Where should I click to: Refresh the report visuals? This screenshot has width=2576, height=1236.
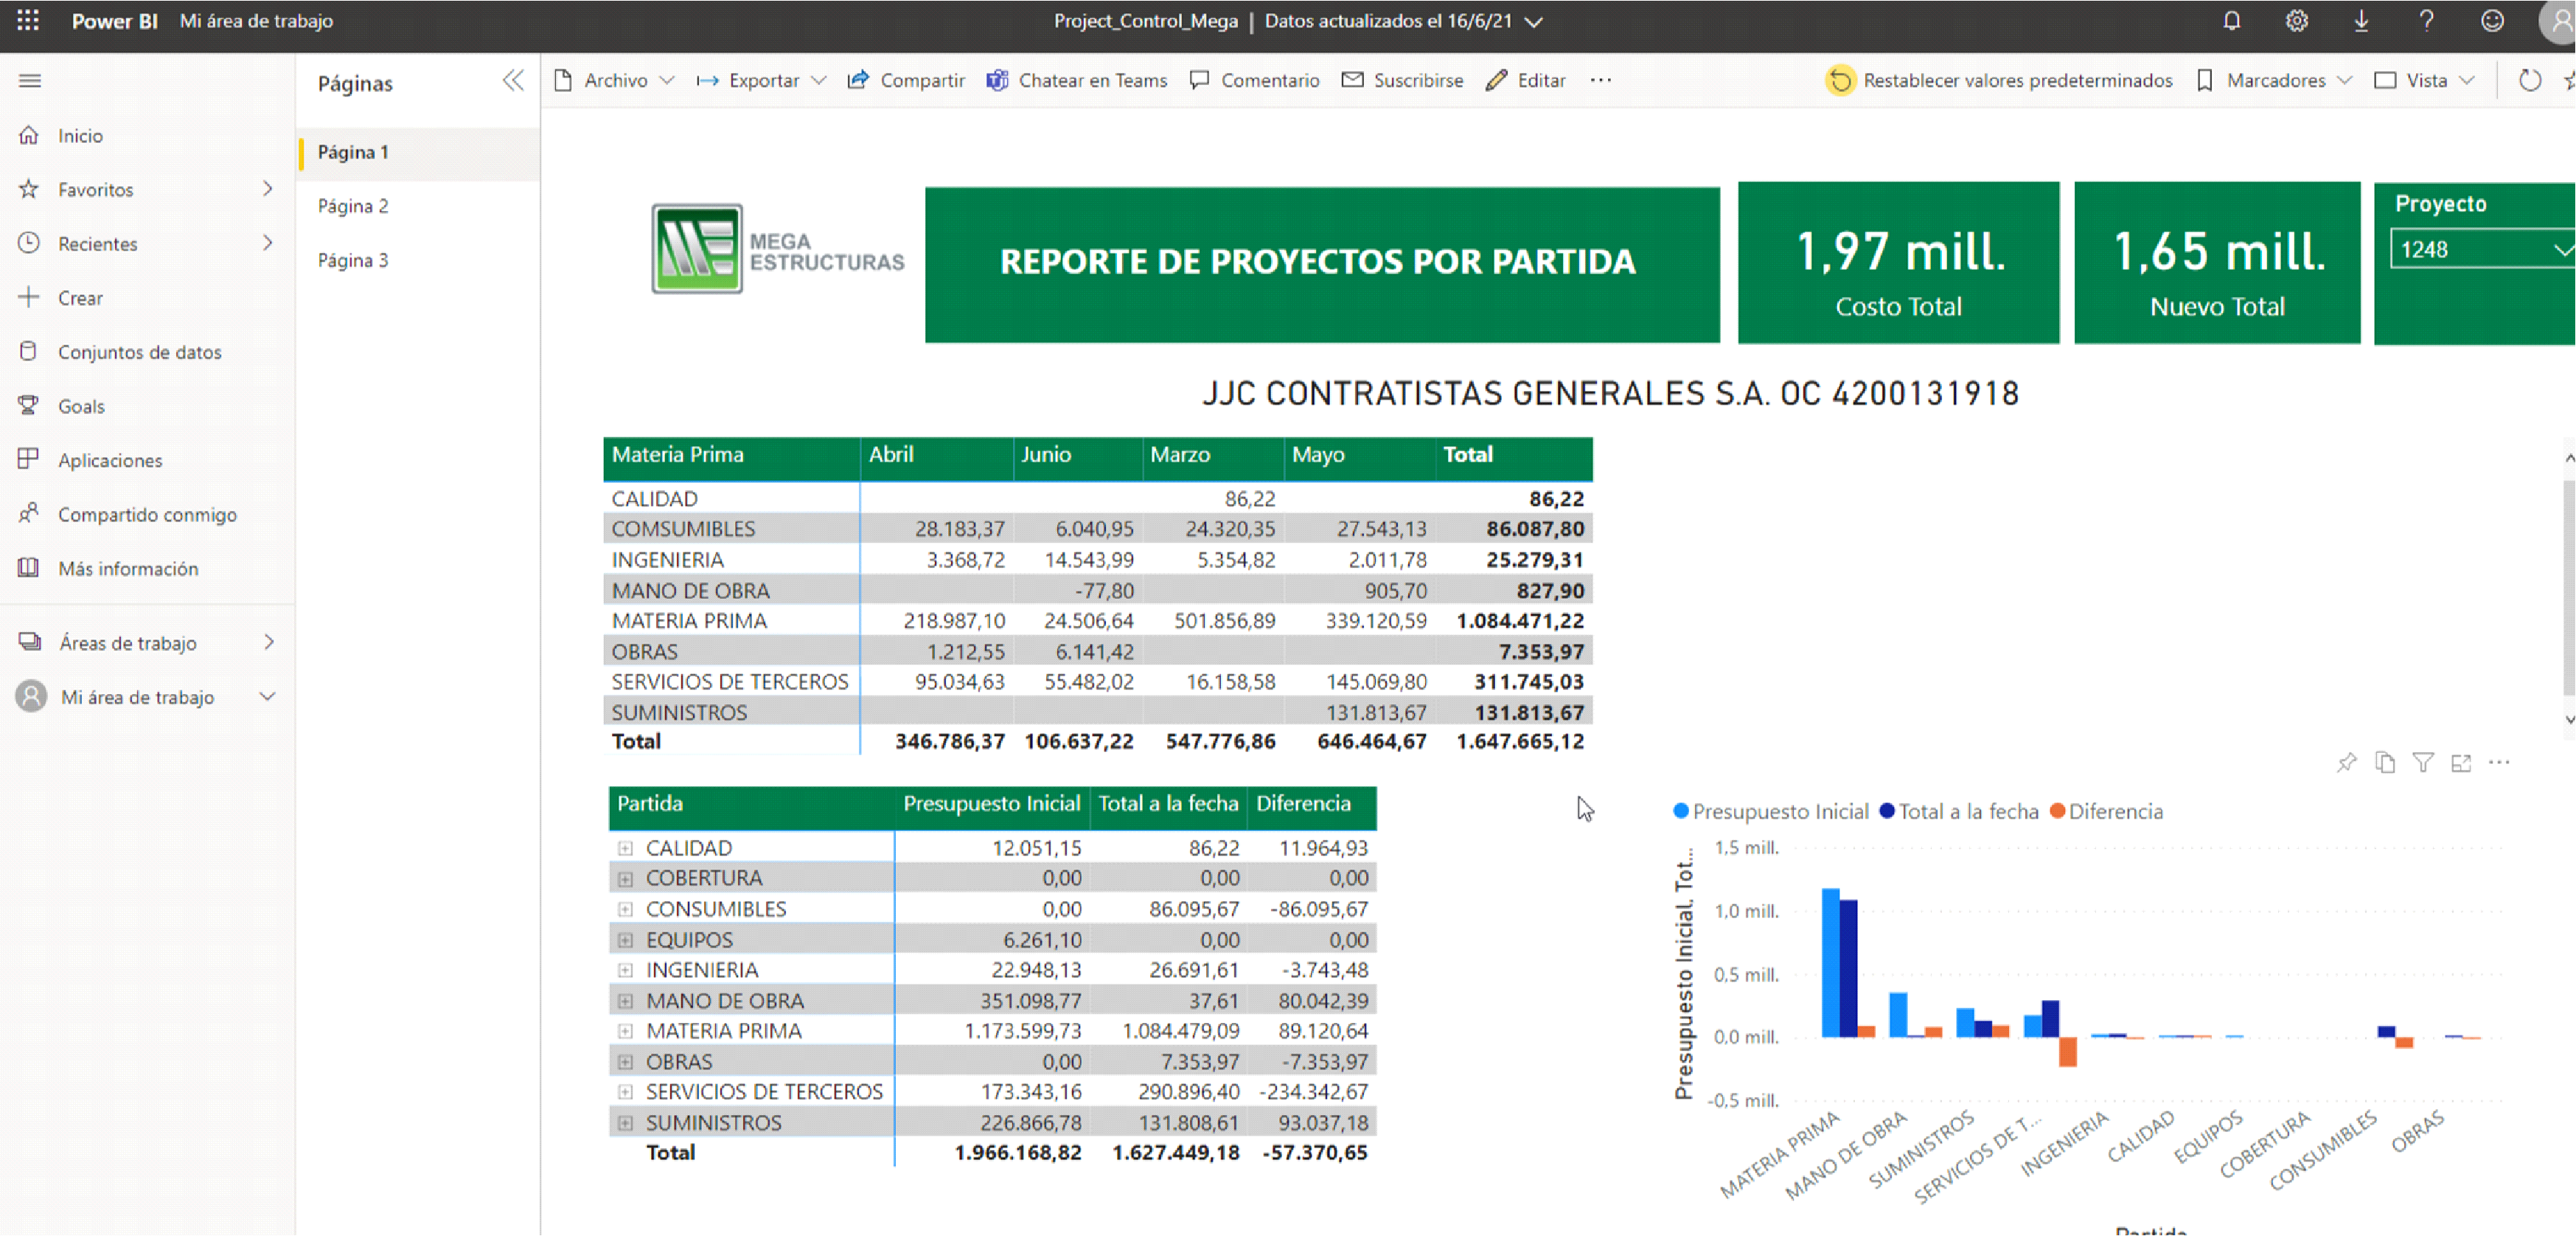point(2529,80)
